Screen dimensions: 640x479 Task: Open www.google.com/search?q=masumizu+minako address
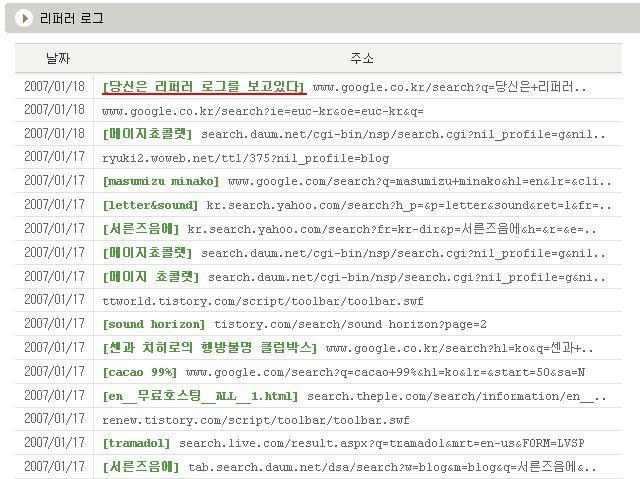point(420,182)
